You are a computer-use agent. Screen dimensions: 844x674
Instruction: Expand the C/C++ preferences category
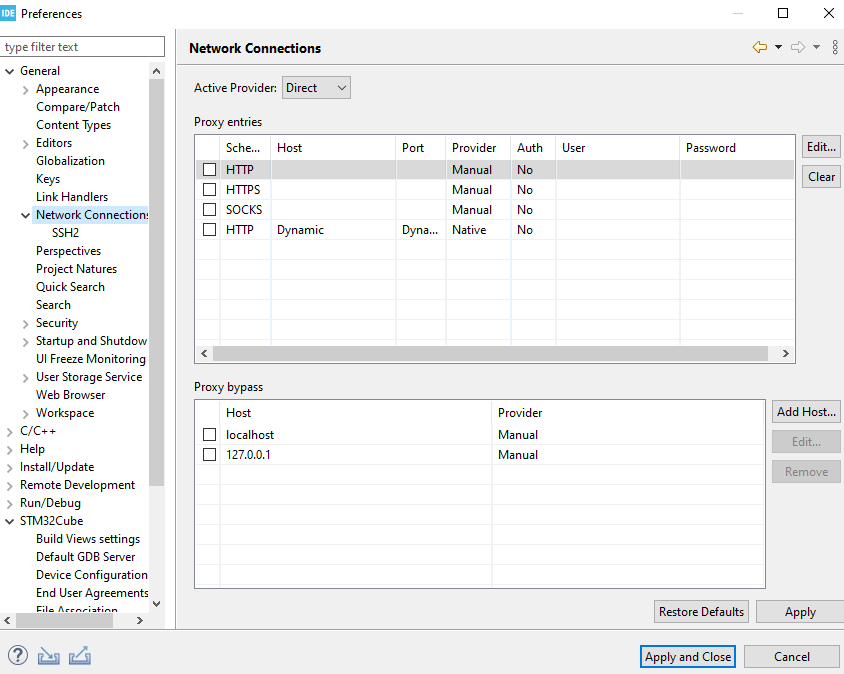[x=10, y=431]
